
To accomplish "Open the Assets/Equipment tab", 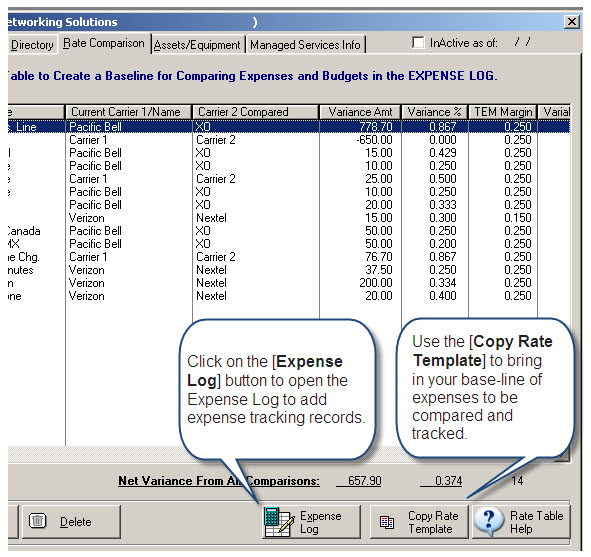I will (197, 45).
